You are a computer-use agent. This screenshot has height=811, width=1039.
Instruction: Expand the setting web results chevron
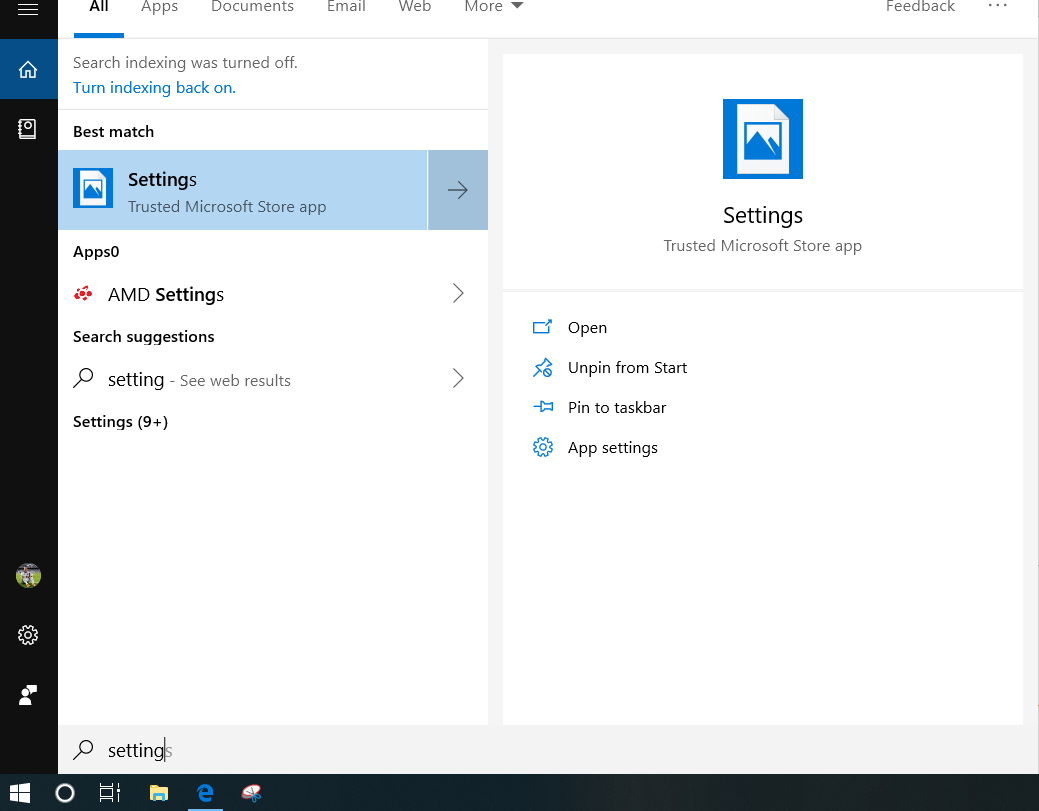click(x=458, y=378)
